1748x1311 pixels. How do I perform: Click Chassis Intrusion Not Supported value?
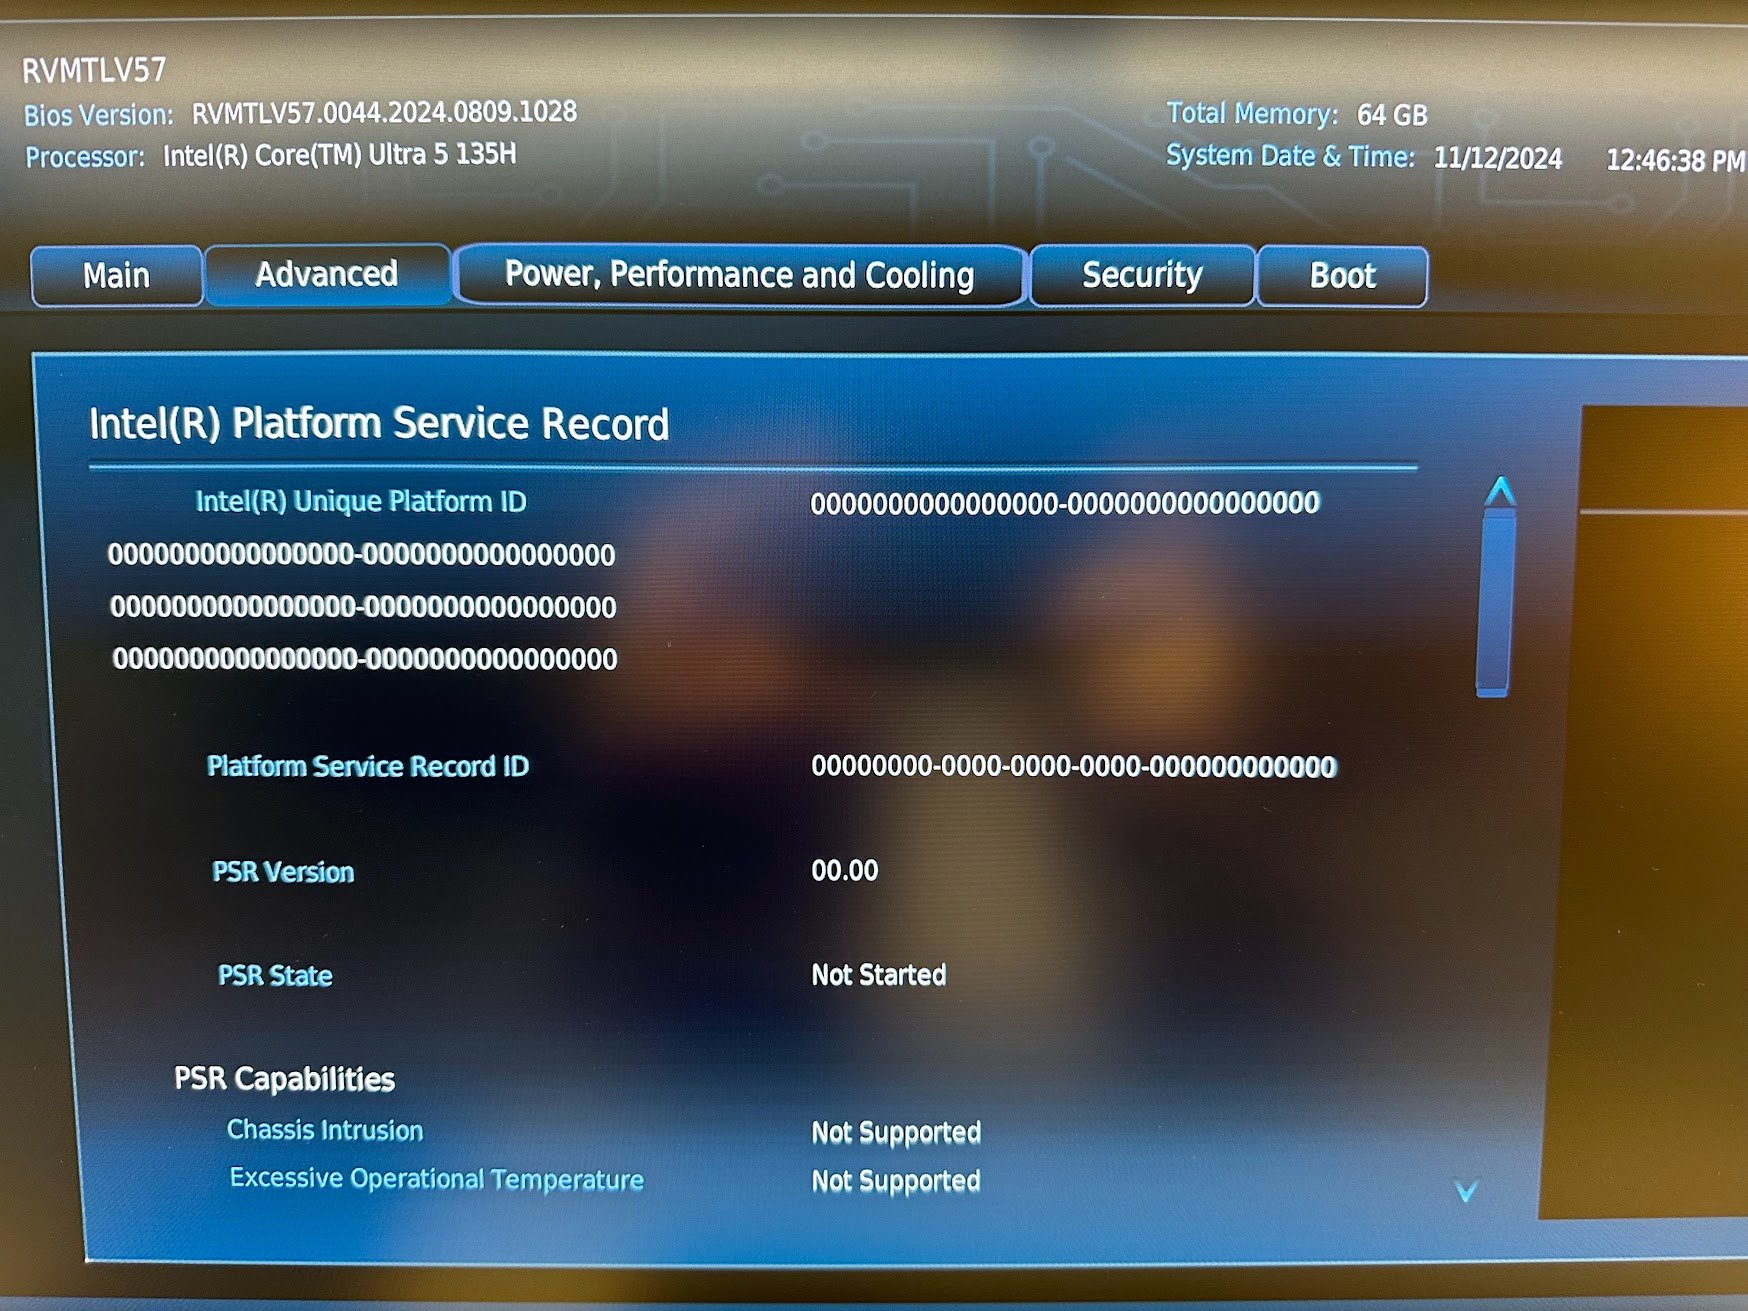pyautogui.click(x=896, y=1132)
